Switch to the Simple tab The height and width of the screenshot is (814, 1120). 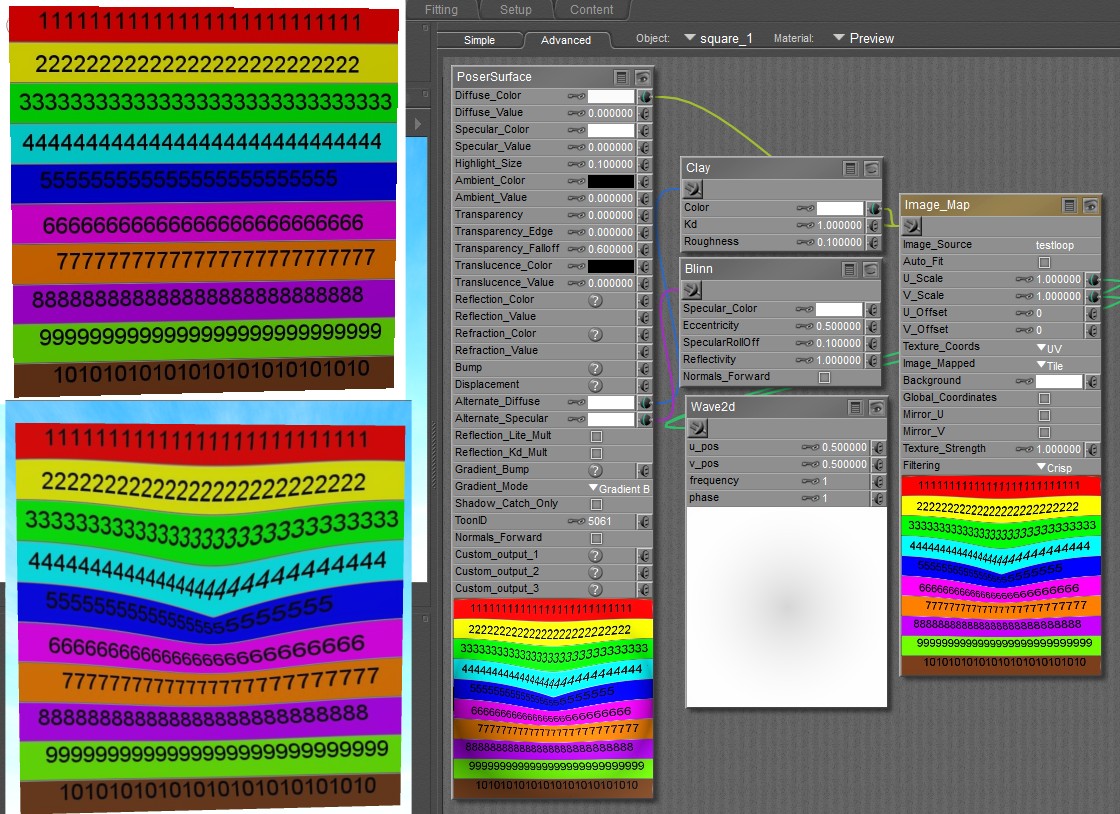[479, 40]
